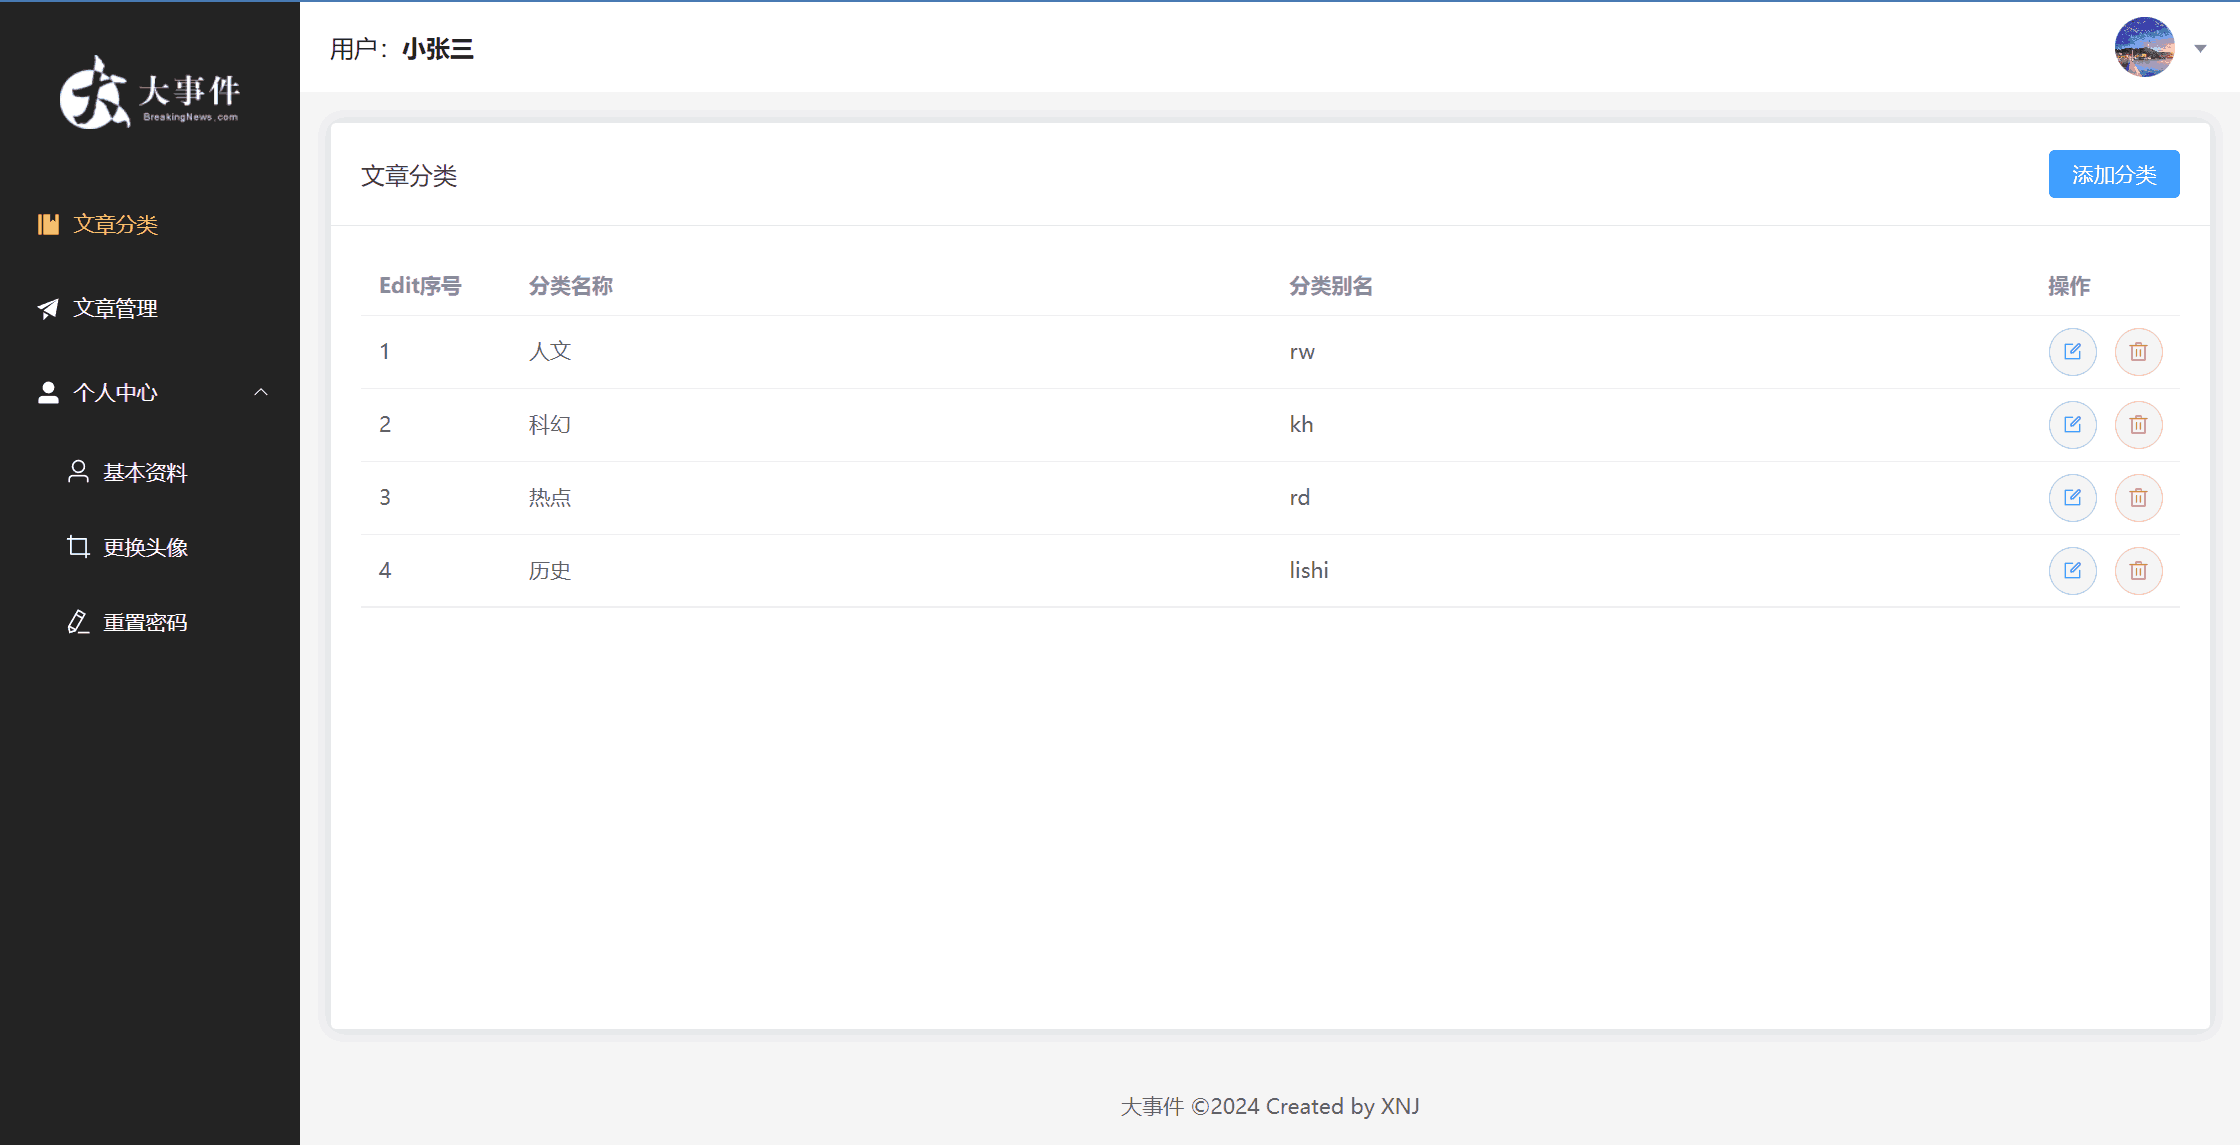Screen dimensions: 2240x1145
Task: Delete the 人文 category row
Action: click(x=2138, y=352)
